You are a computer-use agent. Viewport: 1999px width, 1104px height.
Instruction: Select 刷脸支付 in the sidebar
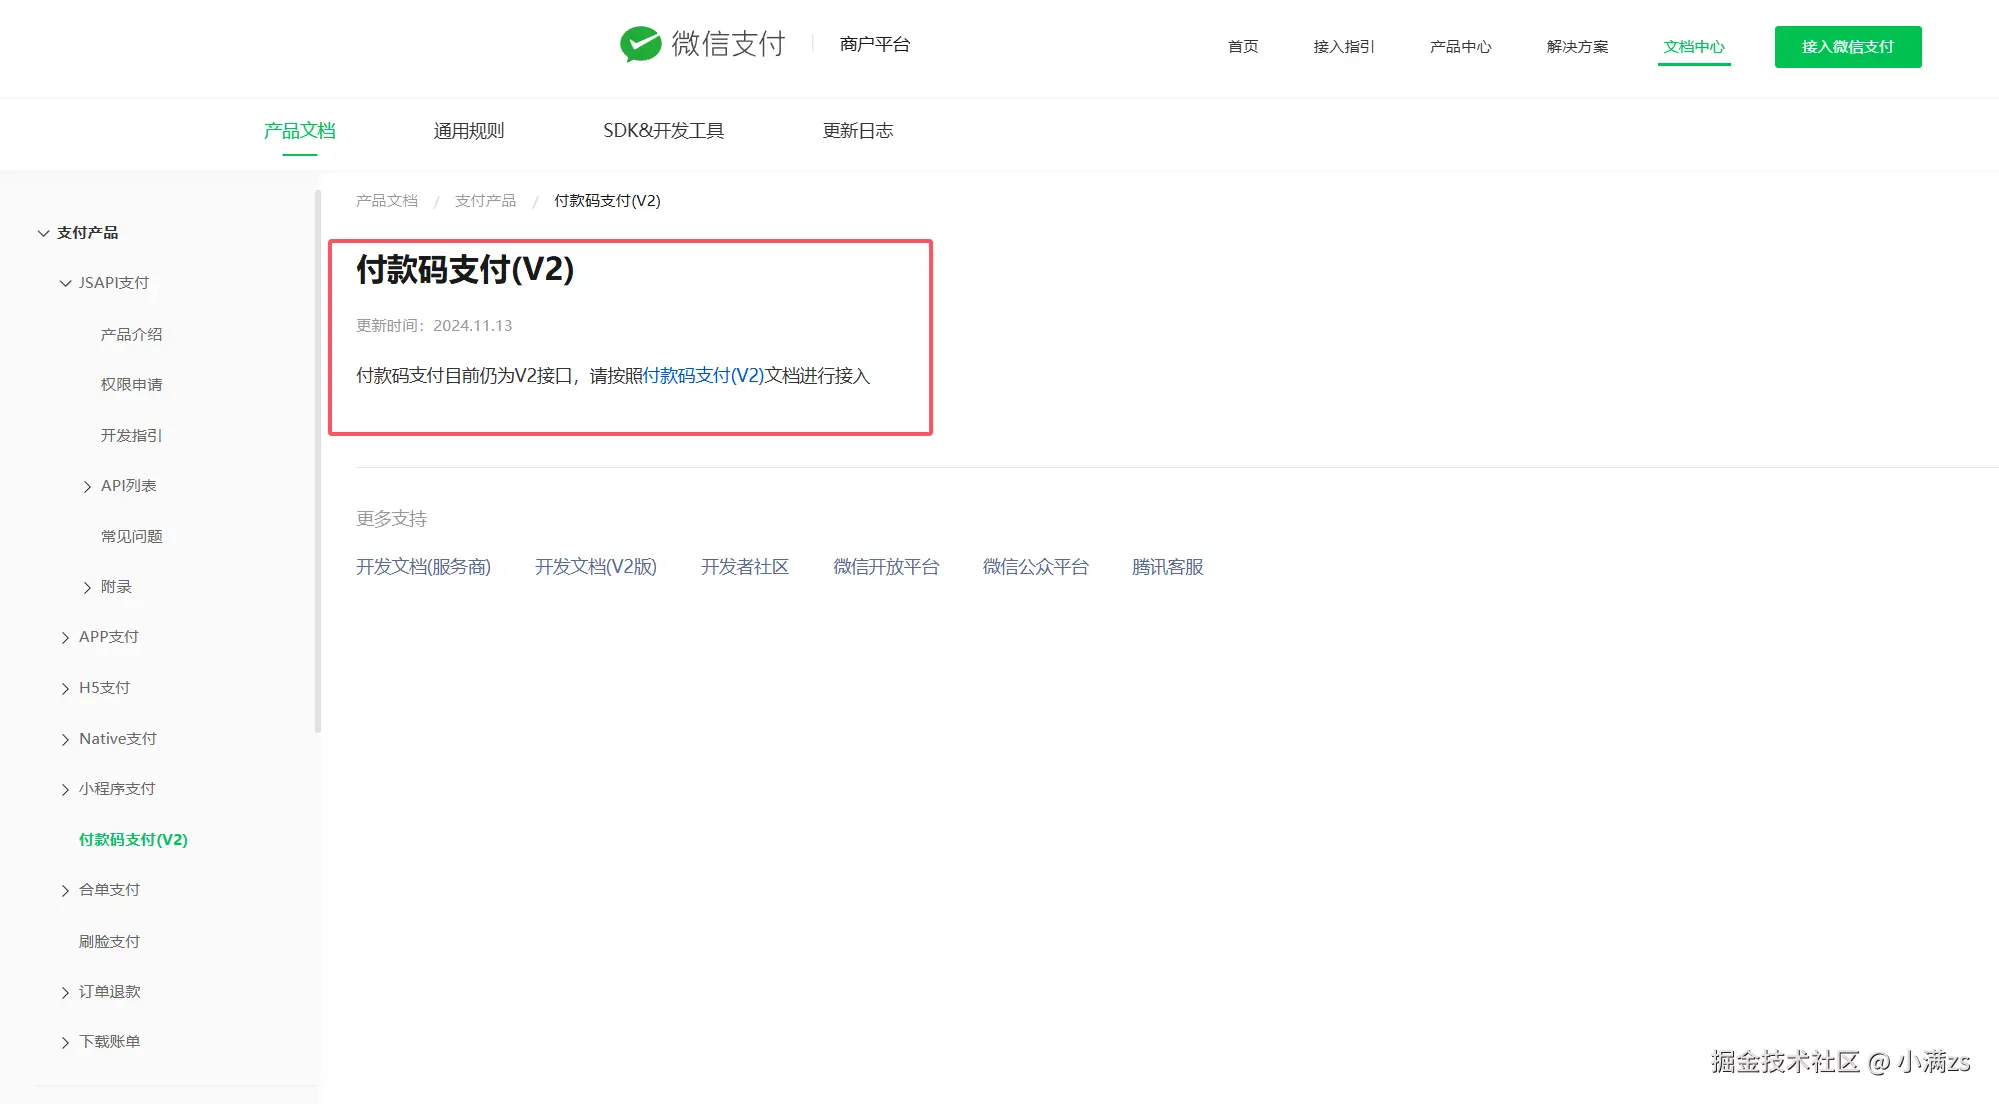[109, 942]
